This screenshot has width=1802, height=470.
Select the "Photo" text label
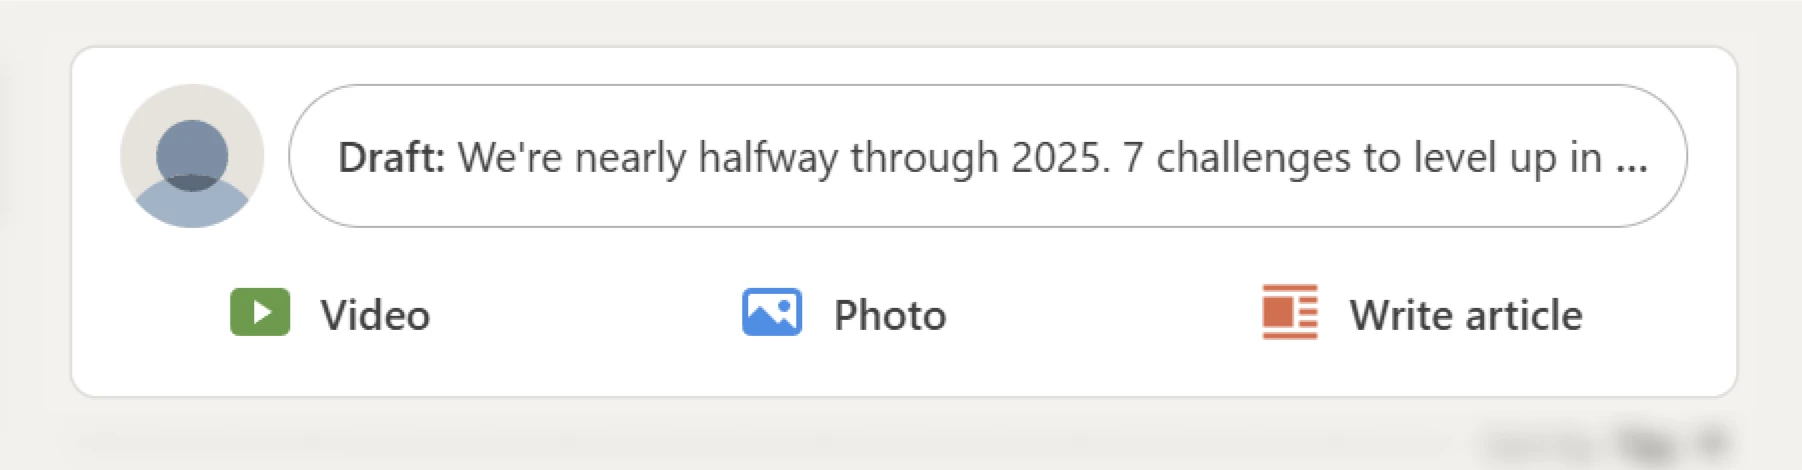[x=890, y=315]
